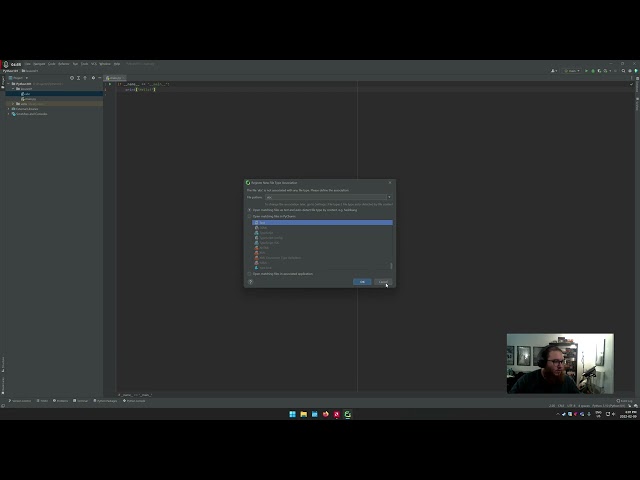Open Project panel gear options
The height and width of the screenshot is (480, 640).
coord(93,78)
